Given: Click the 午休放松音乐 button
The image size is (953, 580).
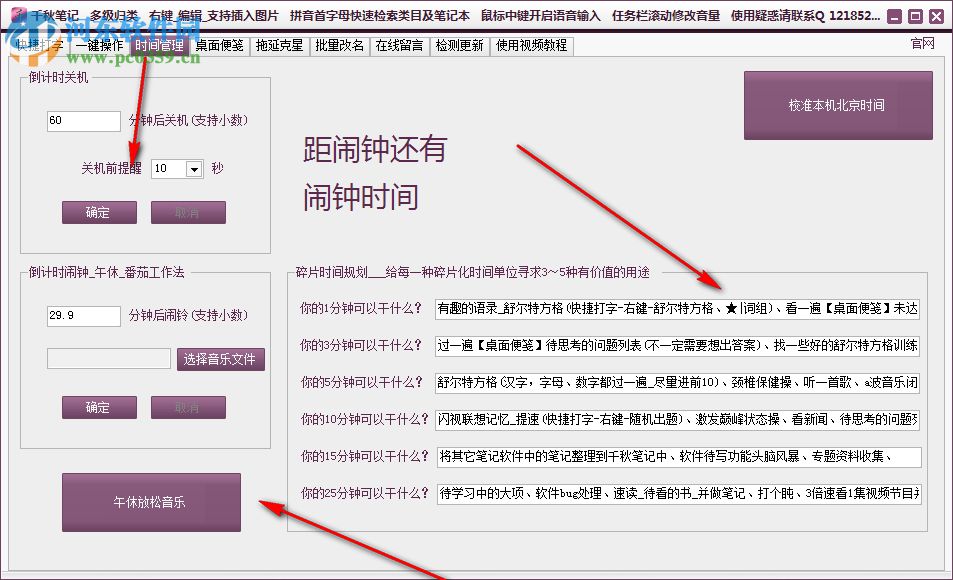Looking at the screenshot, I should click(x=150, y=502).
